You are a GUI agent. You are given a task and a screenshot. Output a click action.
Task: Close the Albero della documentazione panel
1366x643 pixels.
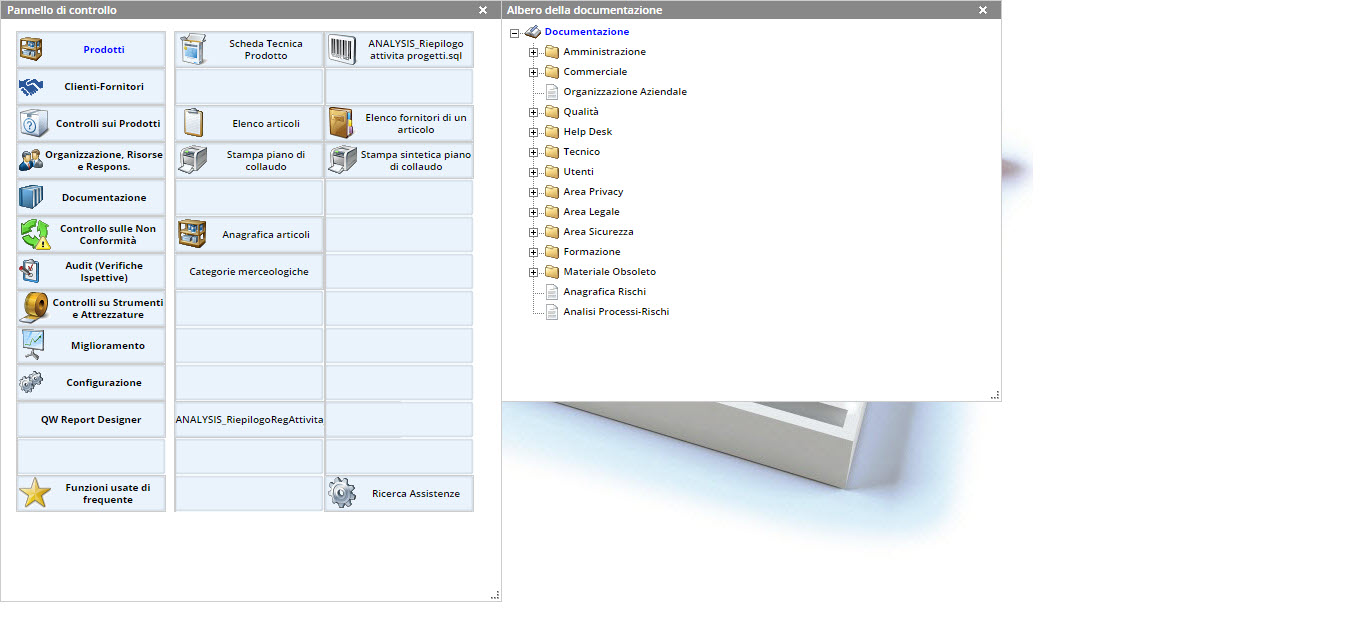[x=983, y=10]
